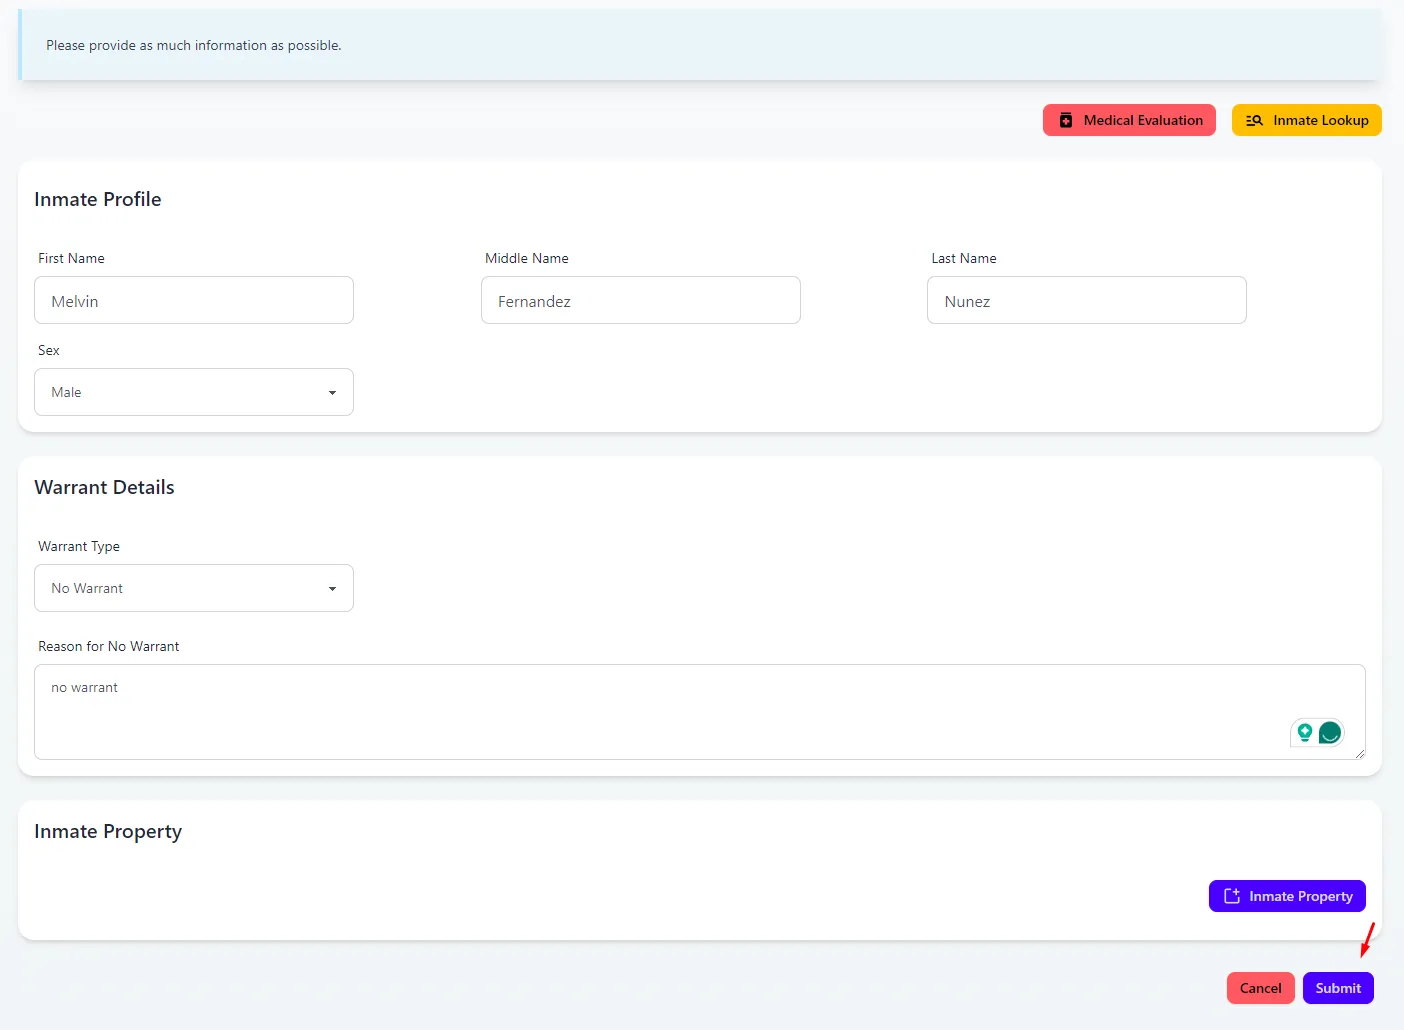Click the purple Inmate Property button label
Viewport: 1404px width, 1030px height.
pyautogui.click(x=1300, y=896)
